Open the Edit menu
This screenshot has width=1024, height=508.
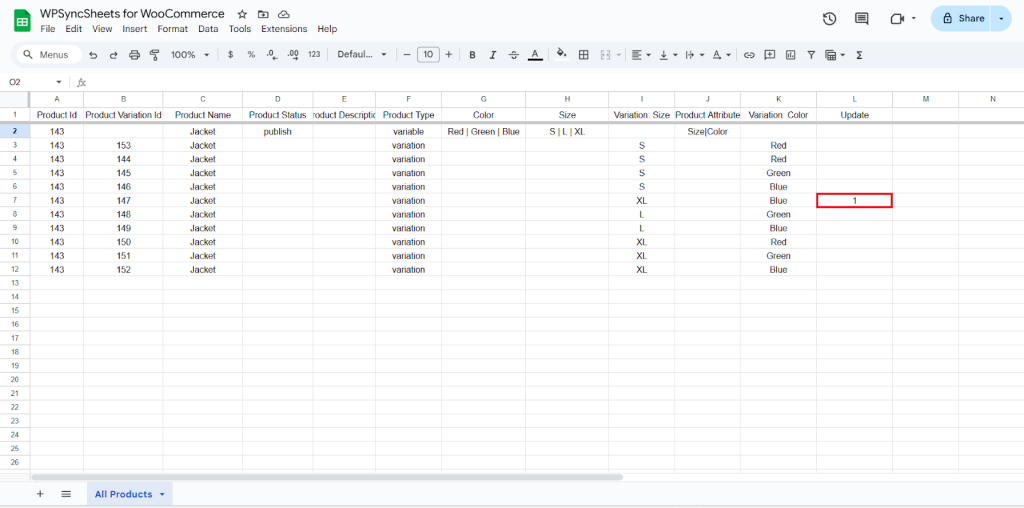click(74, 29)
